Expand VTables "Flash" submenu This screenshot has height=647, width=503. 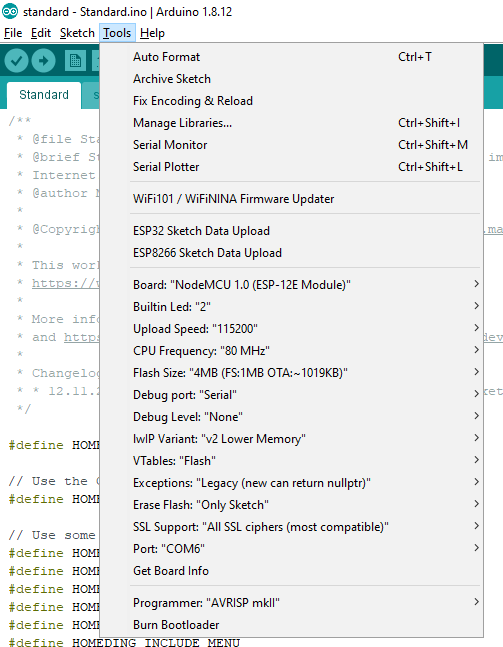tap(291, 460)
